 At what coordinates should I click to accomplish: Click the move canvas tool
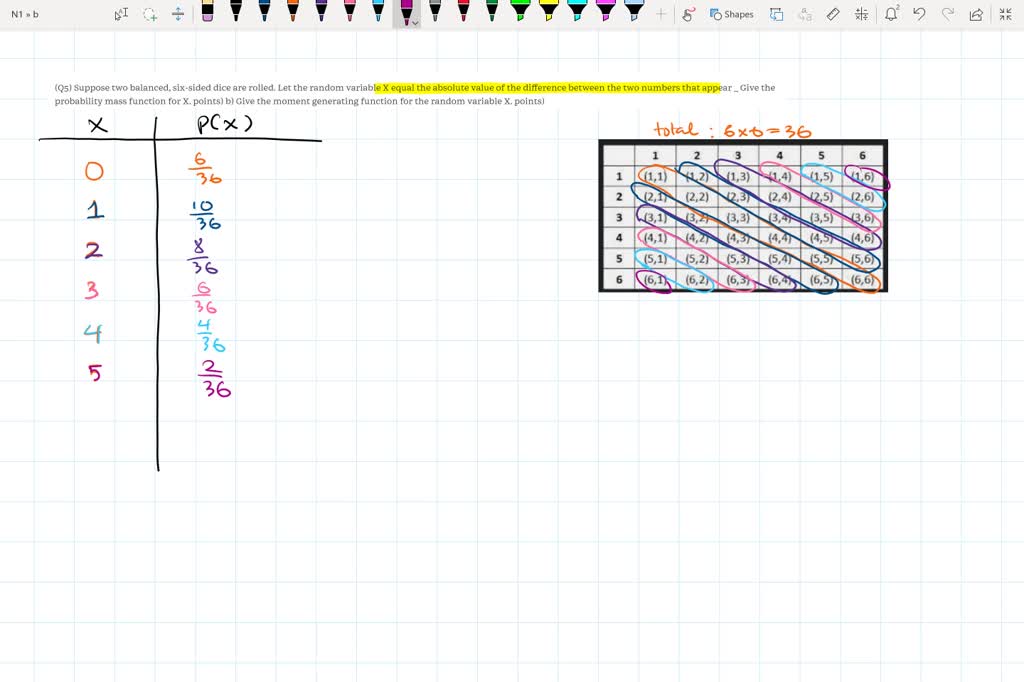point(179,14)
